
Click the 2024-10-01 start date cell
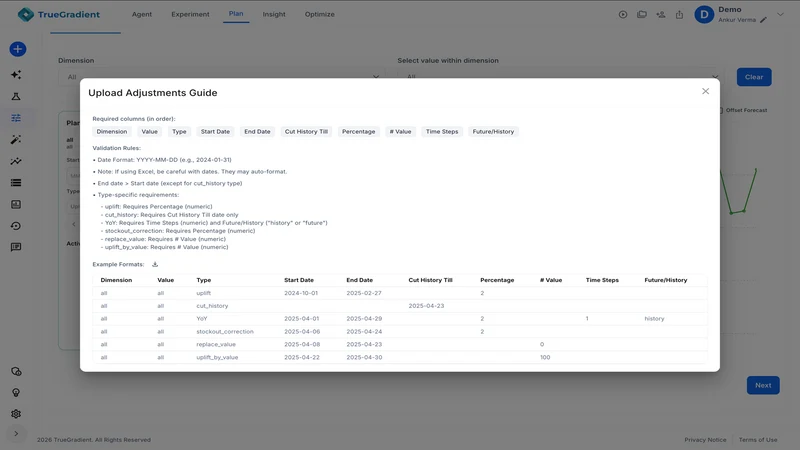[301, 293]
